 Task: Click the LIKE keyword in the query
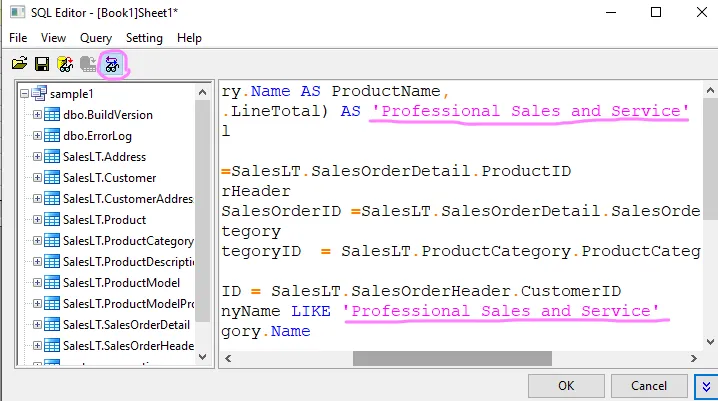tap(310, 311)
